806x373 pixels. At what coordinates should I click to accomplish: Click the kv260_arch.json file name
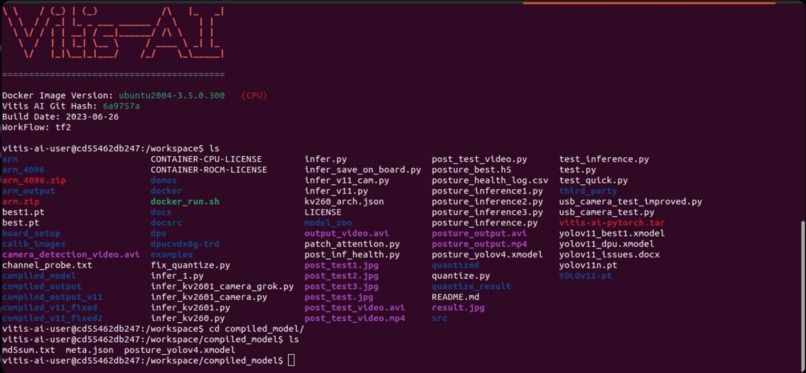pyautogui.click(x=344, y=201)
